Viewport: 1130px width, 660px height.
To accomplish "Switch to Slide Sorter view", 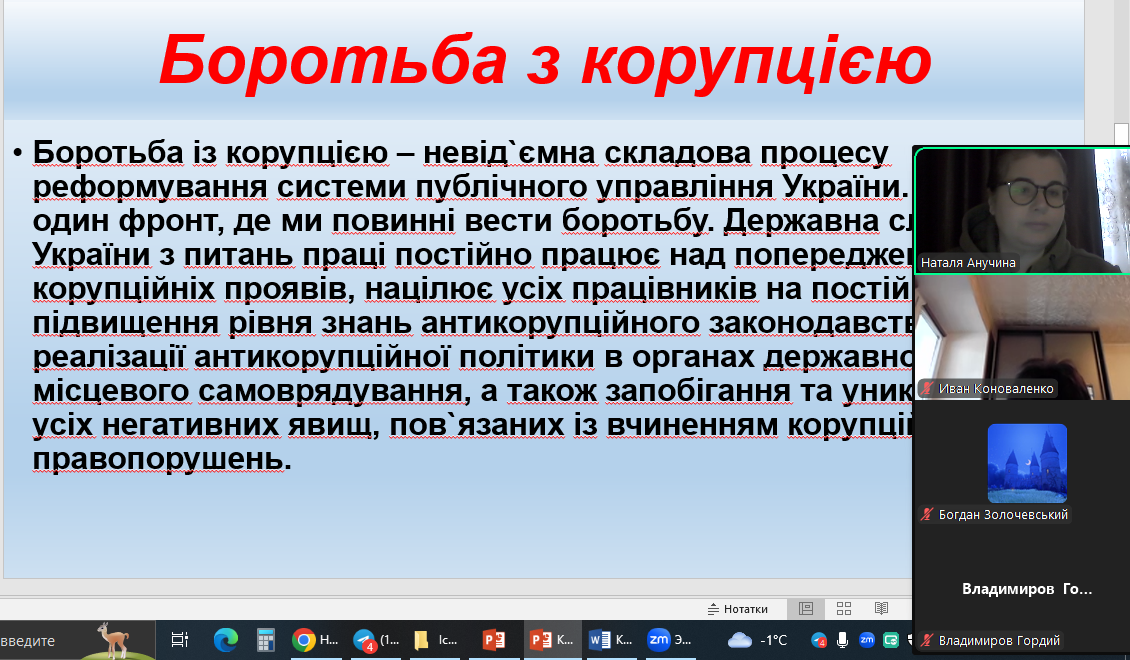I will (844, 609).
